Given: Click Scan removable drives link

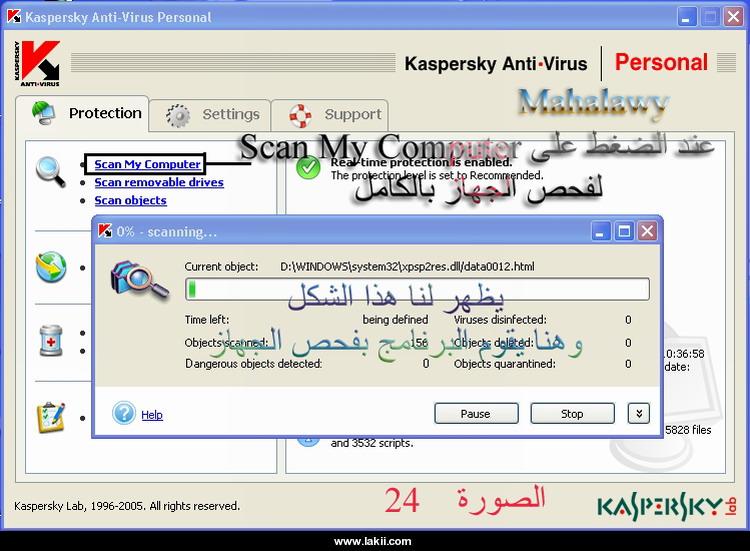Looking at the screenshot, I should 159,182.
